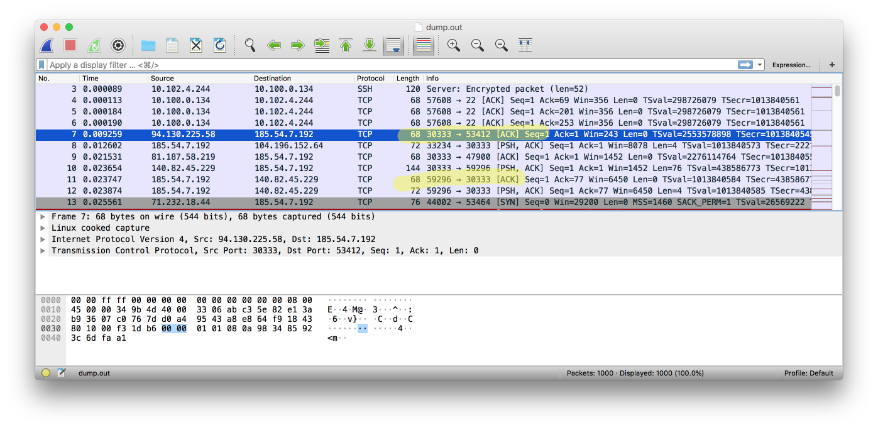The width and height of the screenshot is (878, 430).
Task: Jump to the last packet
Action: point(369,45)
